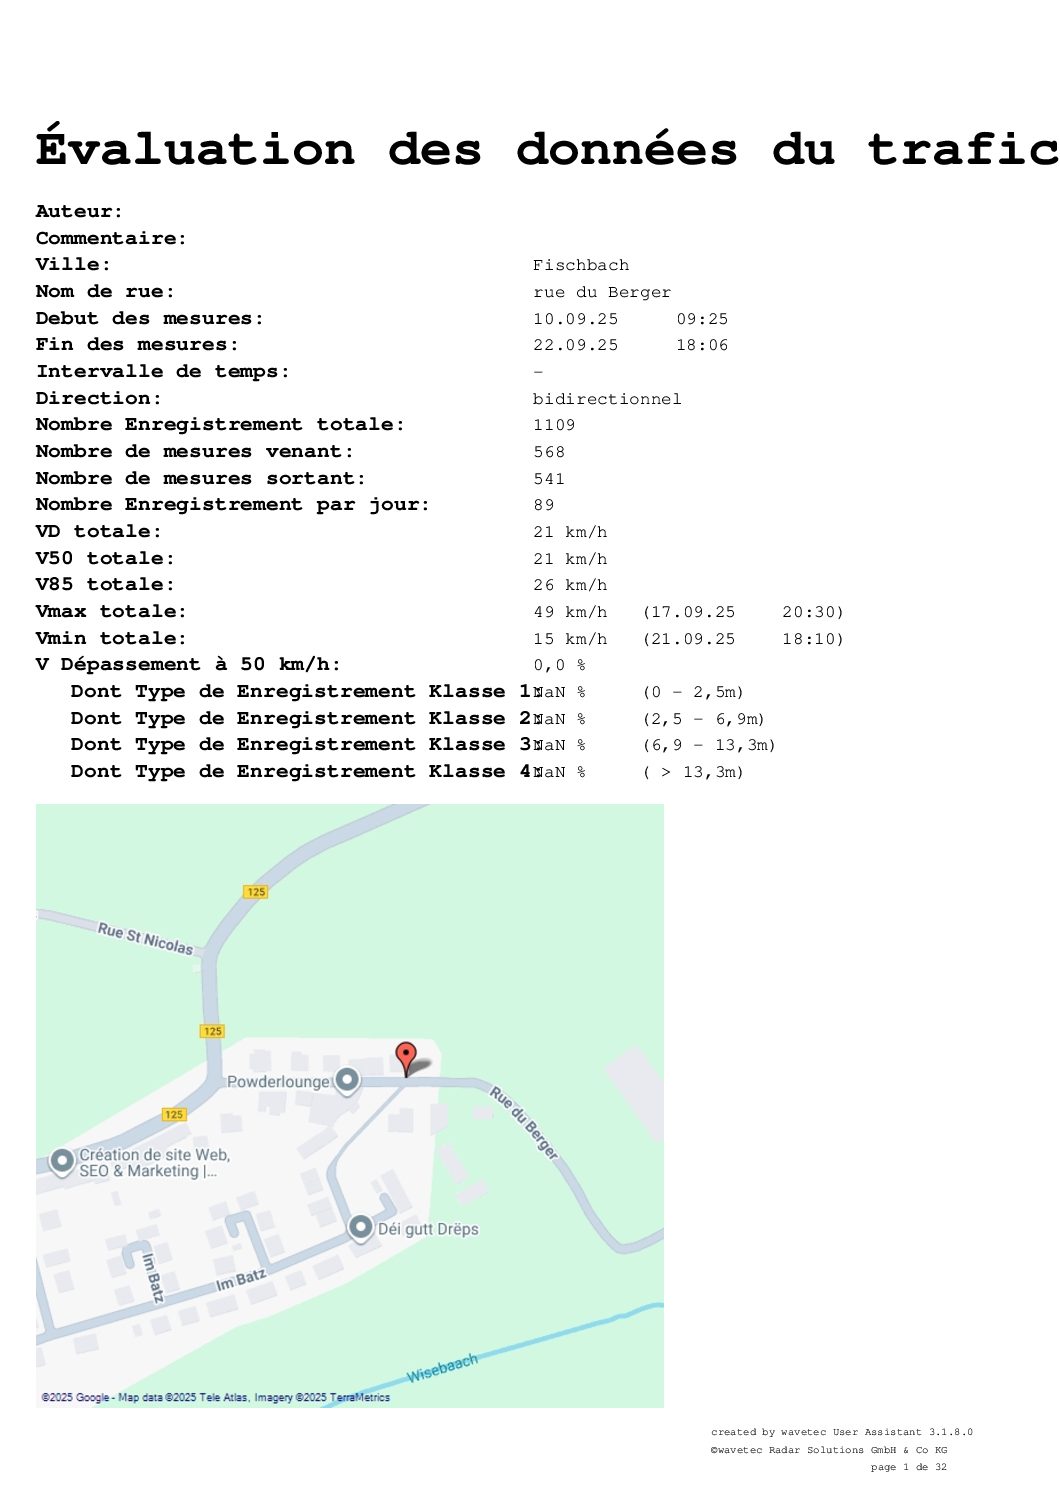Viewport: 1060px width, 1497px height.
Task: Select the measurement end date '22.09.25'
Action: click(x=576, y=345)
